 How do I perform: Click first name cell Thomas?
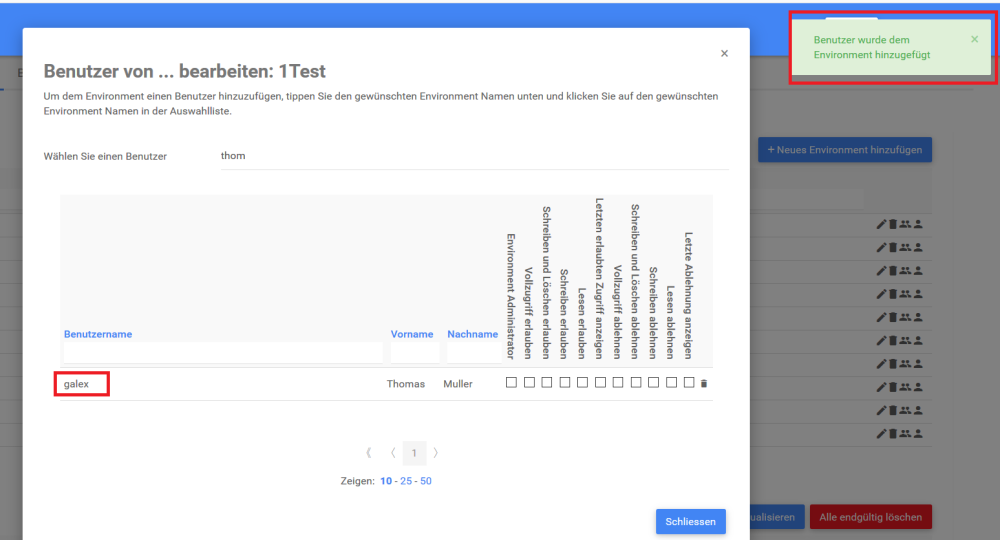(x=406, y=384)
